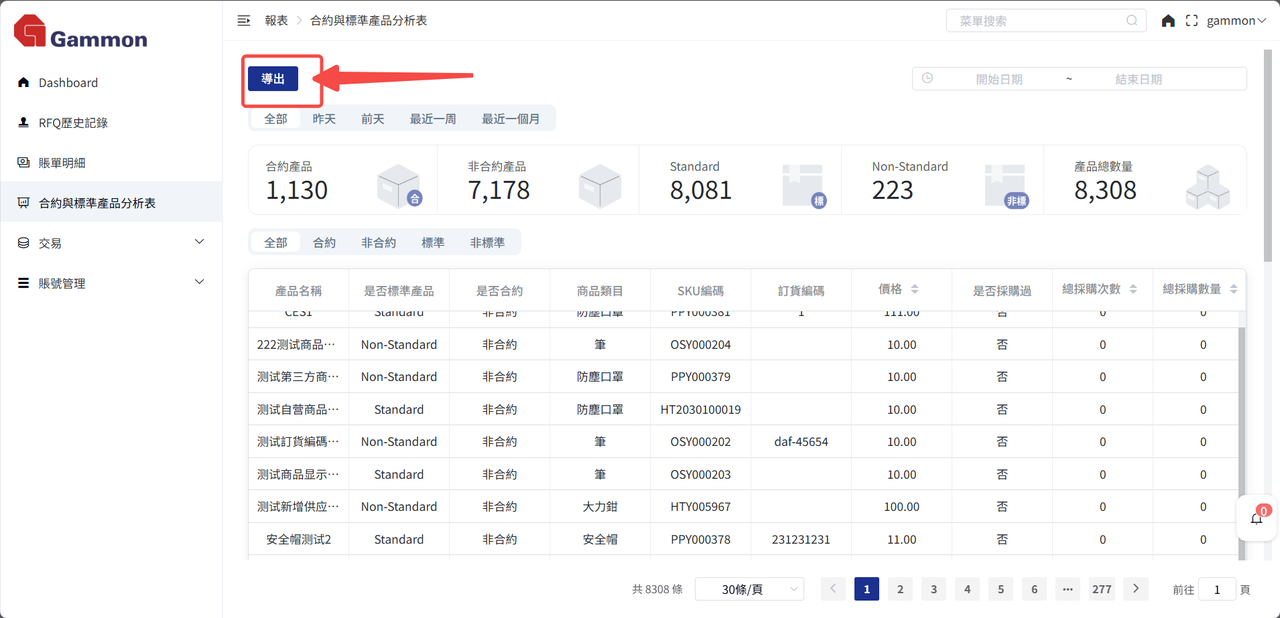Open the 30條/頁 page size dropdown

[749, 590]
